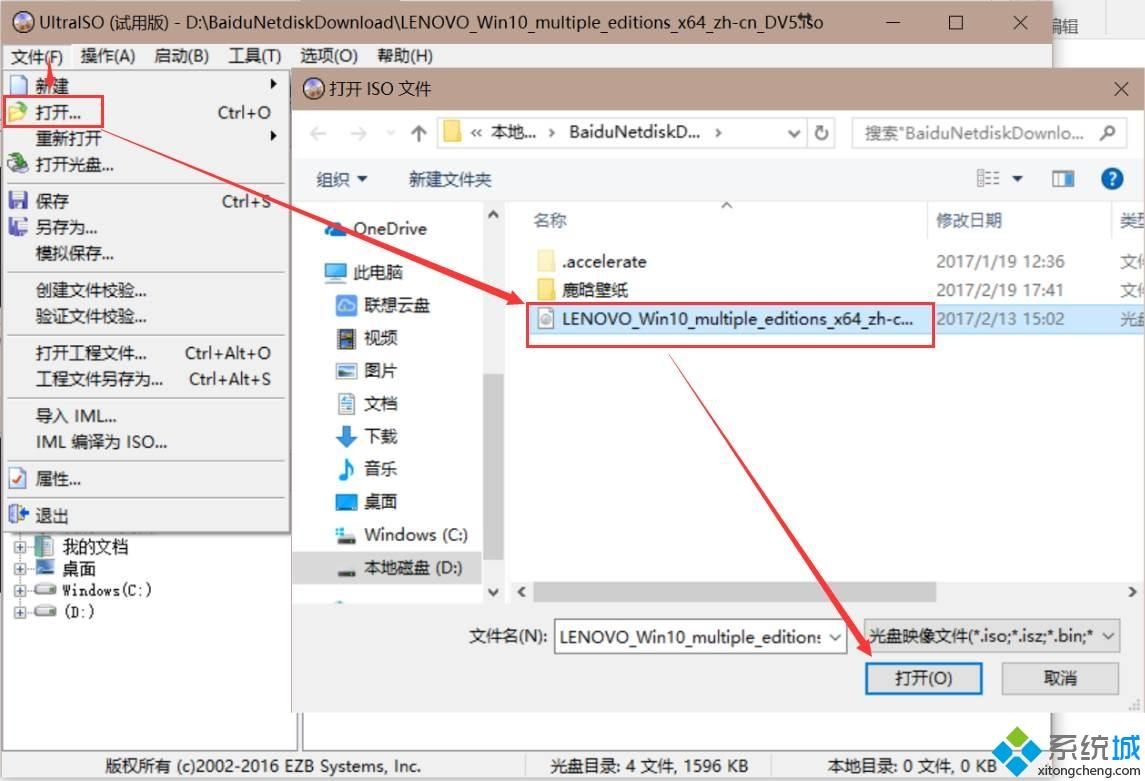The image size is (1145, 781).
Task: Go back in the open dialog
Action: [x=318, y=133]
